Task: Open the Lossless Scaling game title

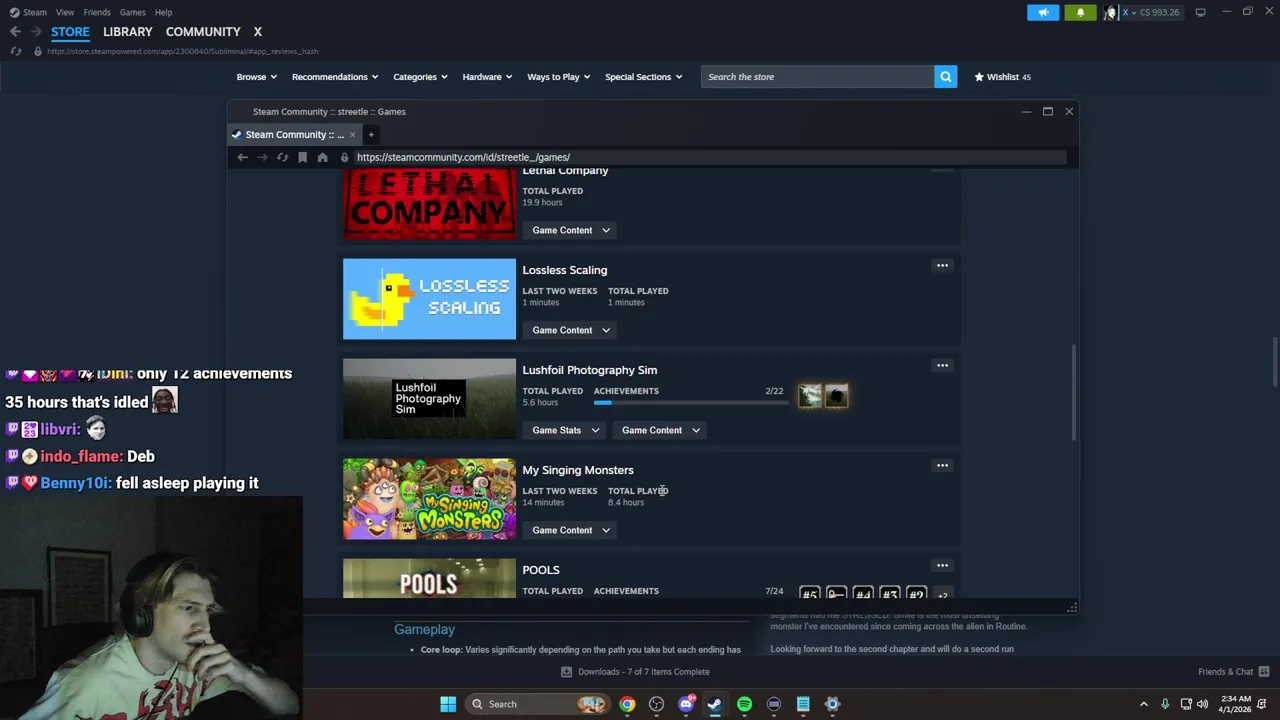Action: (564, 270)
